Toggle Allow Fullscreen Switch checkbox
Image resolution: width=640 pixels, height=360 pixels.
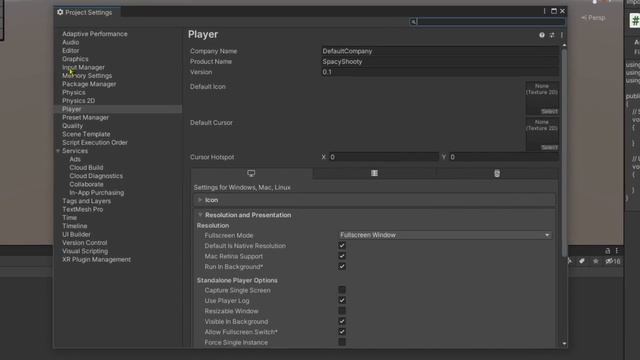[342, 332]
